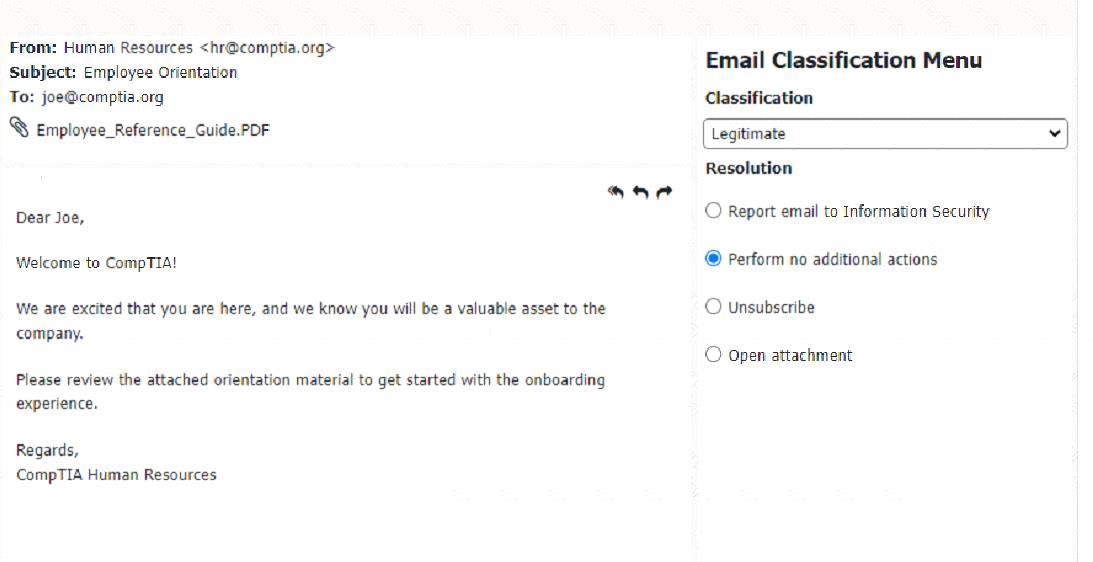Select the Unsubscribe radio option

click(x=713, y=307)
